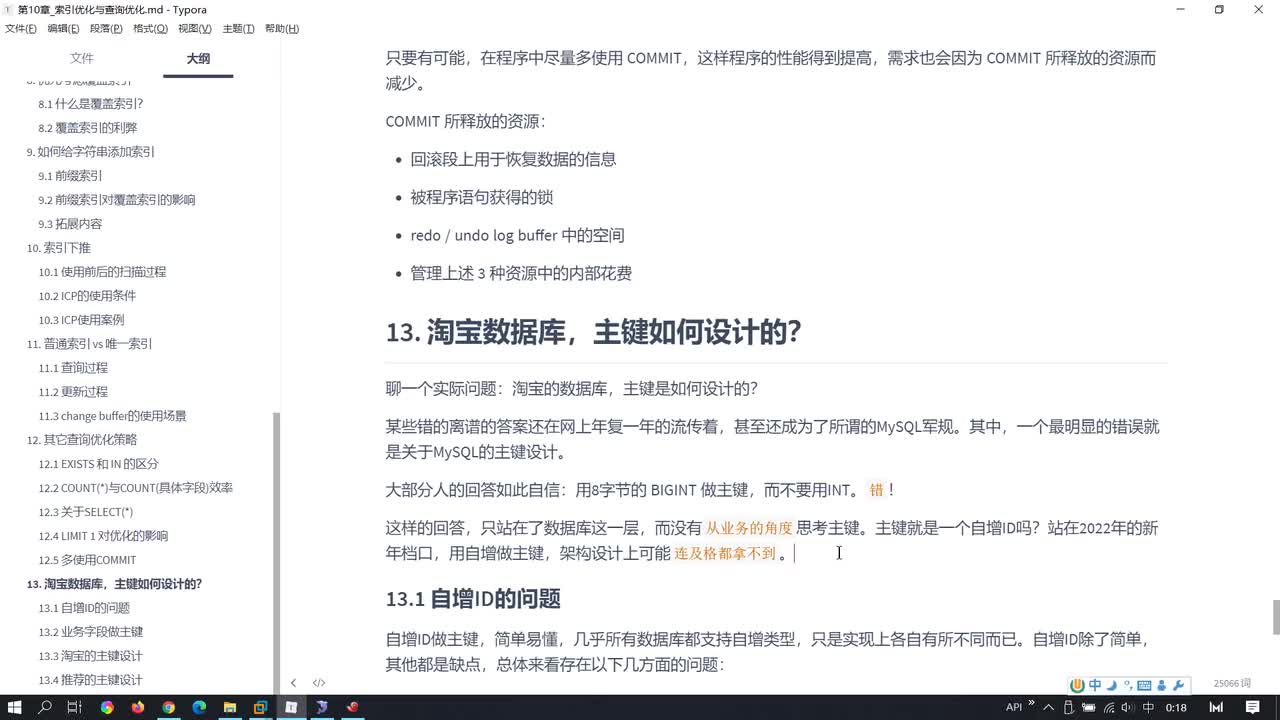Jump to outline item 13.4 推荐的主键设计
The height and width of the screenshot is (720, 1280).
pyautogui.click(x=91, y=680)
